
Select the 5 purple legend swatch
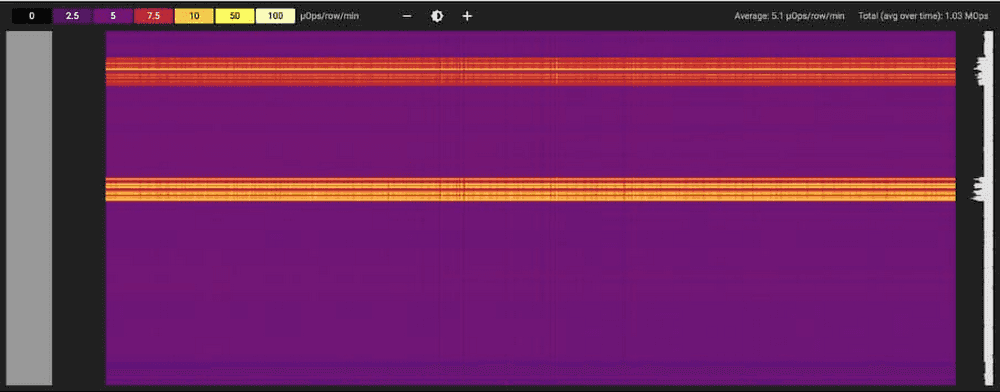[113, 16]
